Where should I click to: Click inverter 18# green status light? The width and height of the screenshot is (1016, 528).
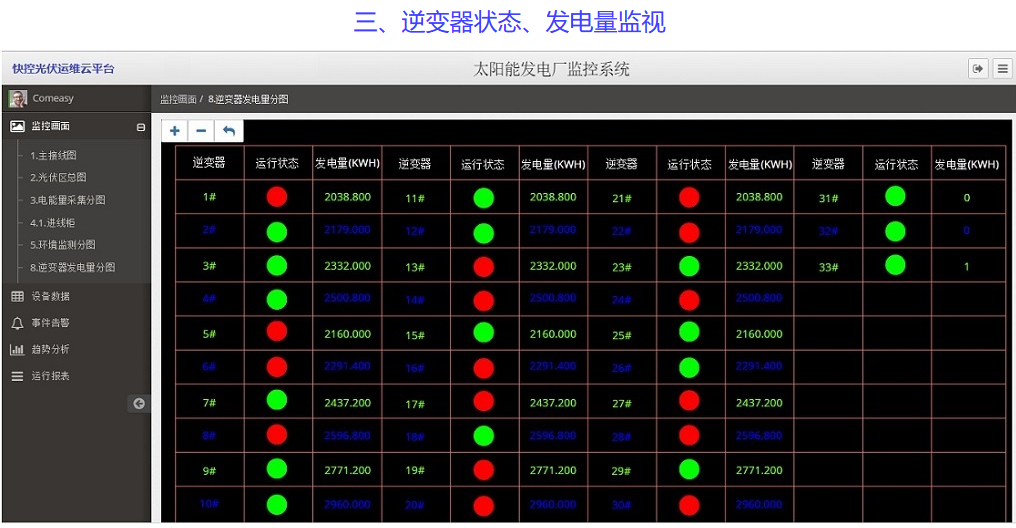tap(483, 435)
